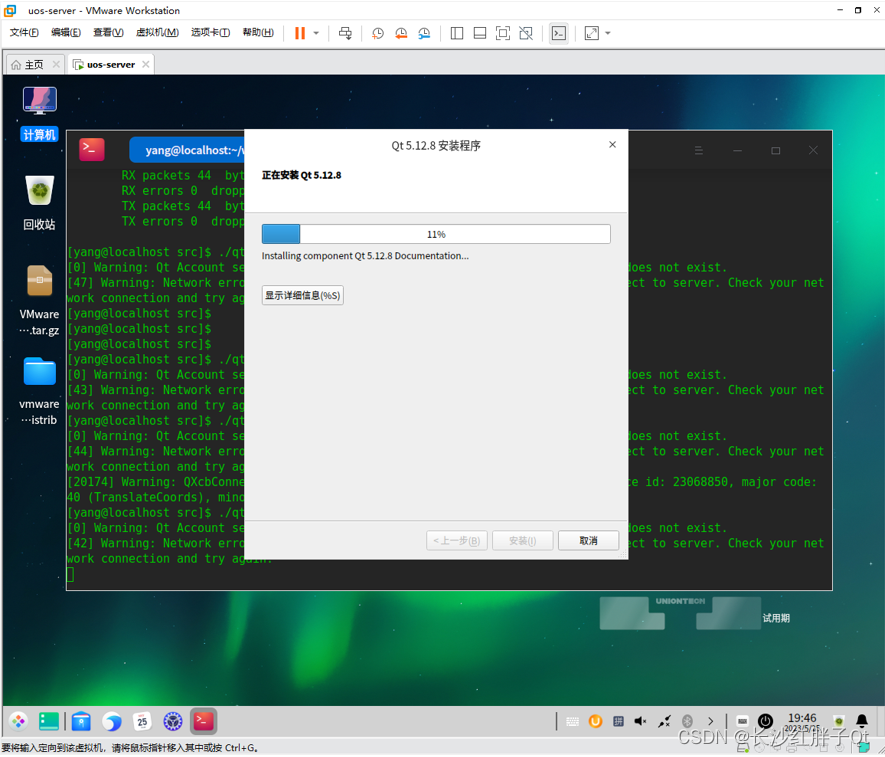Viewport: 885px width, 757px height.
Task: Open control center gear in taskbar
Action: coord(173,721)
